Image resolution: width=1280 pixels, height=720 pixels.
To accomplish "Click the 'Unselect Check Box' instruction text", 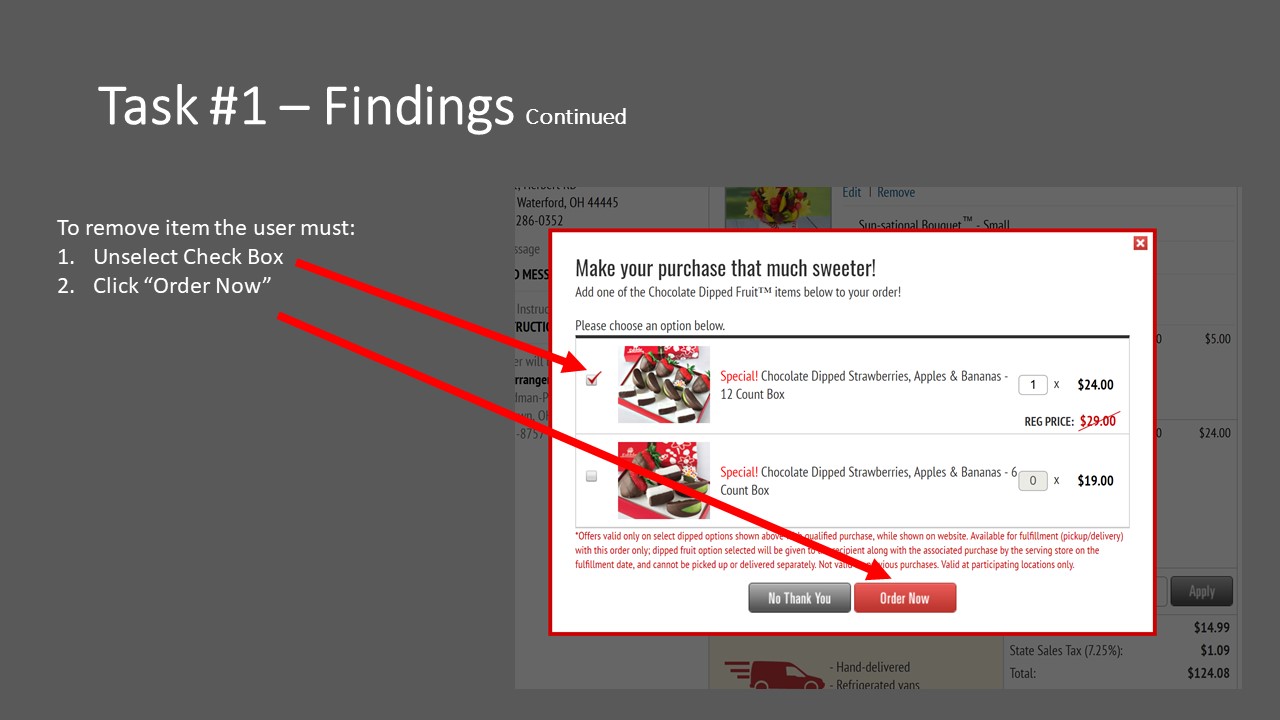I will tap(188, 257).
